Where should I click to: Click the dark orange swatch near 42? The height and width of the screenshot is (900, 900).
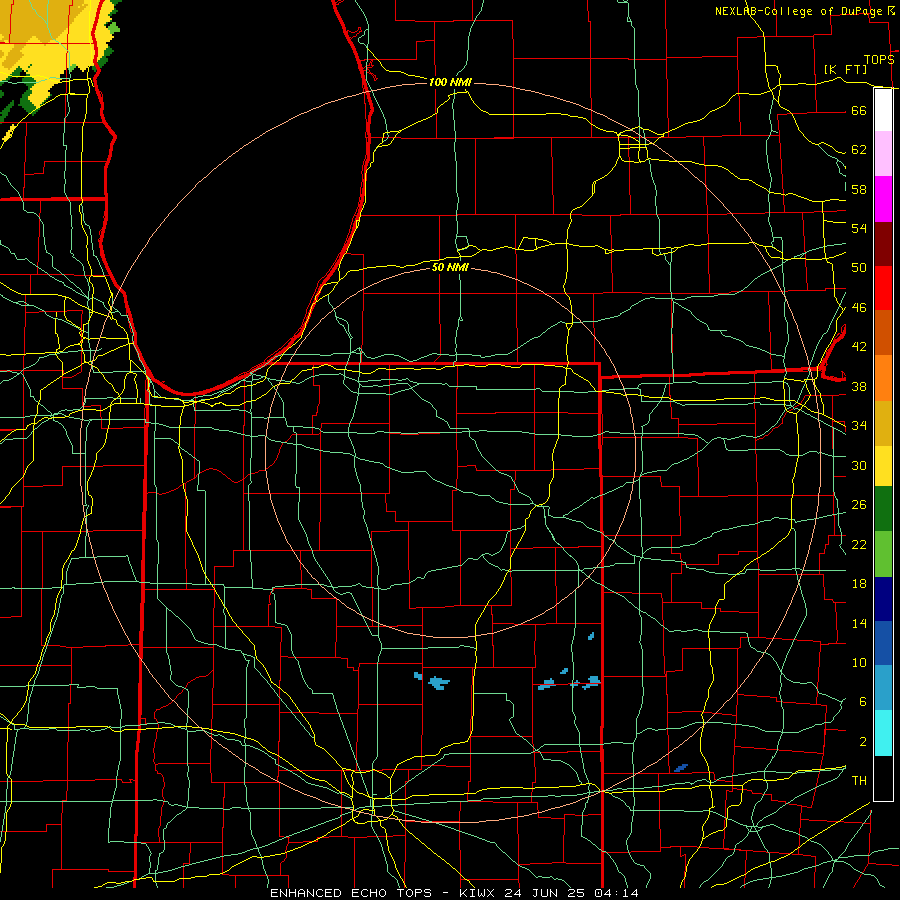883,333
